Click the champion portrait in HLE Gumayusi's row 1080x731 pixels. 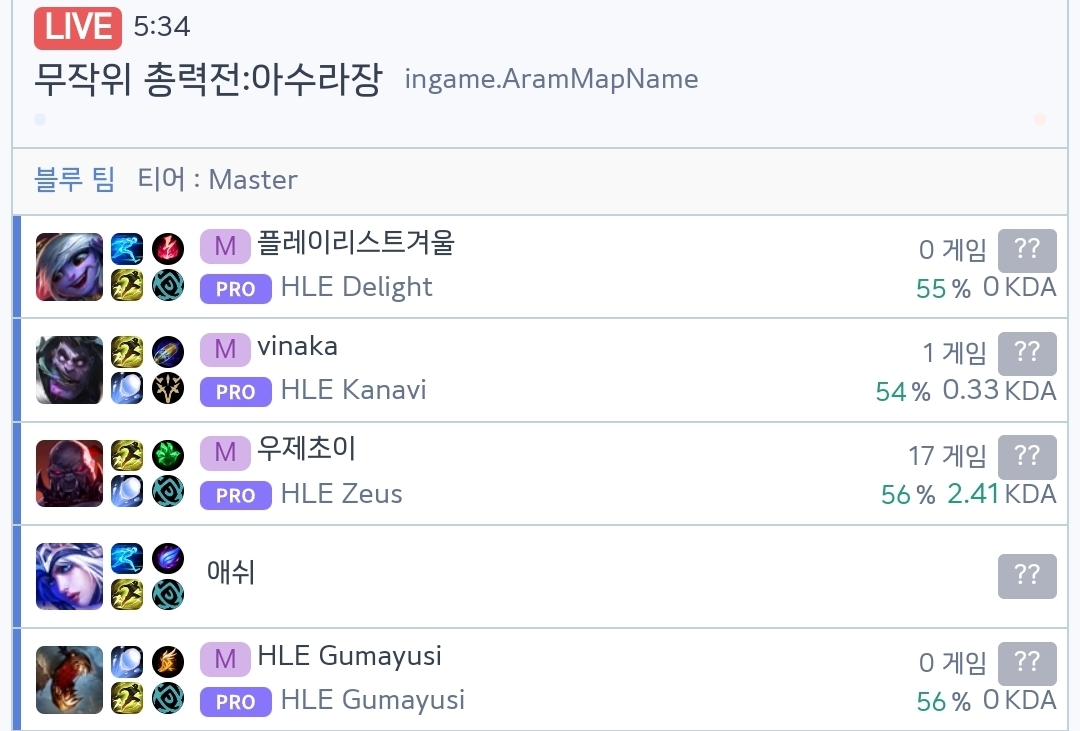[x=69, y=680]
